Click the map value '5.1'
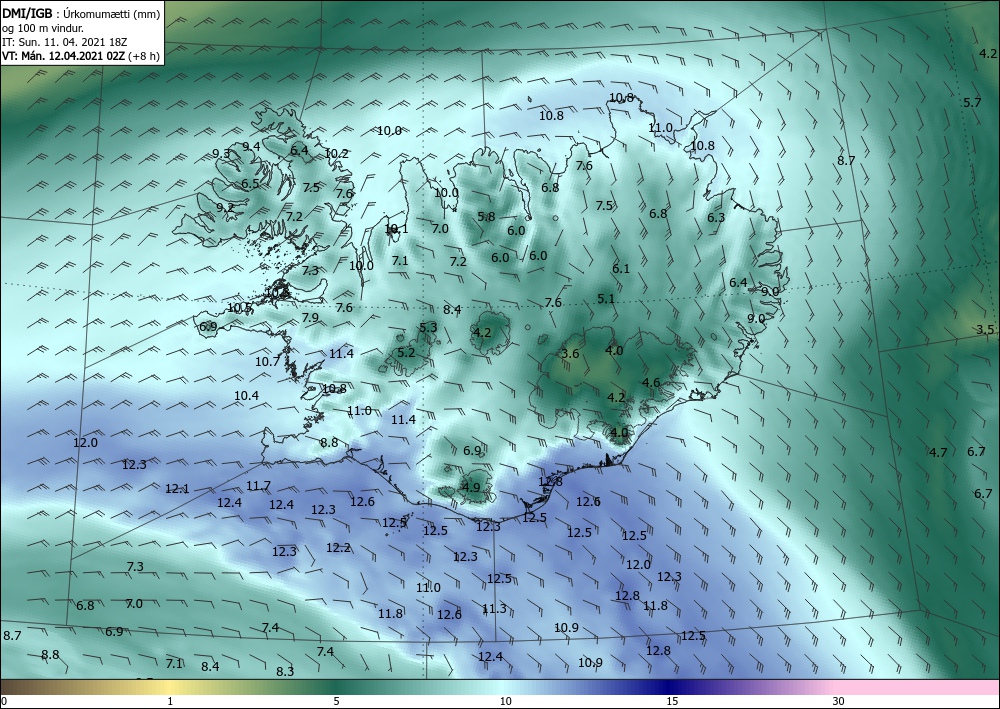The image size is (1000, 709). 606,298
